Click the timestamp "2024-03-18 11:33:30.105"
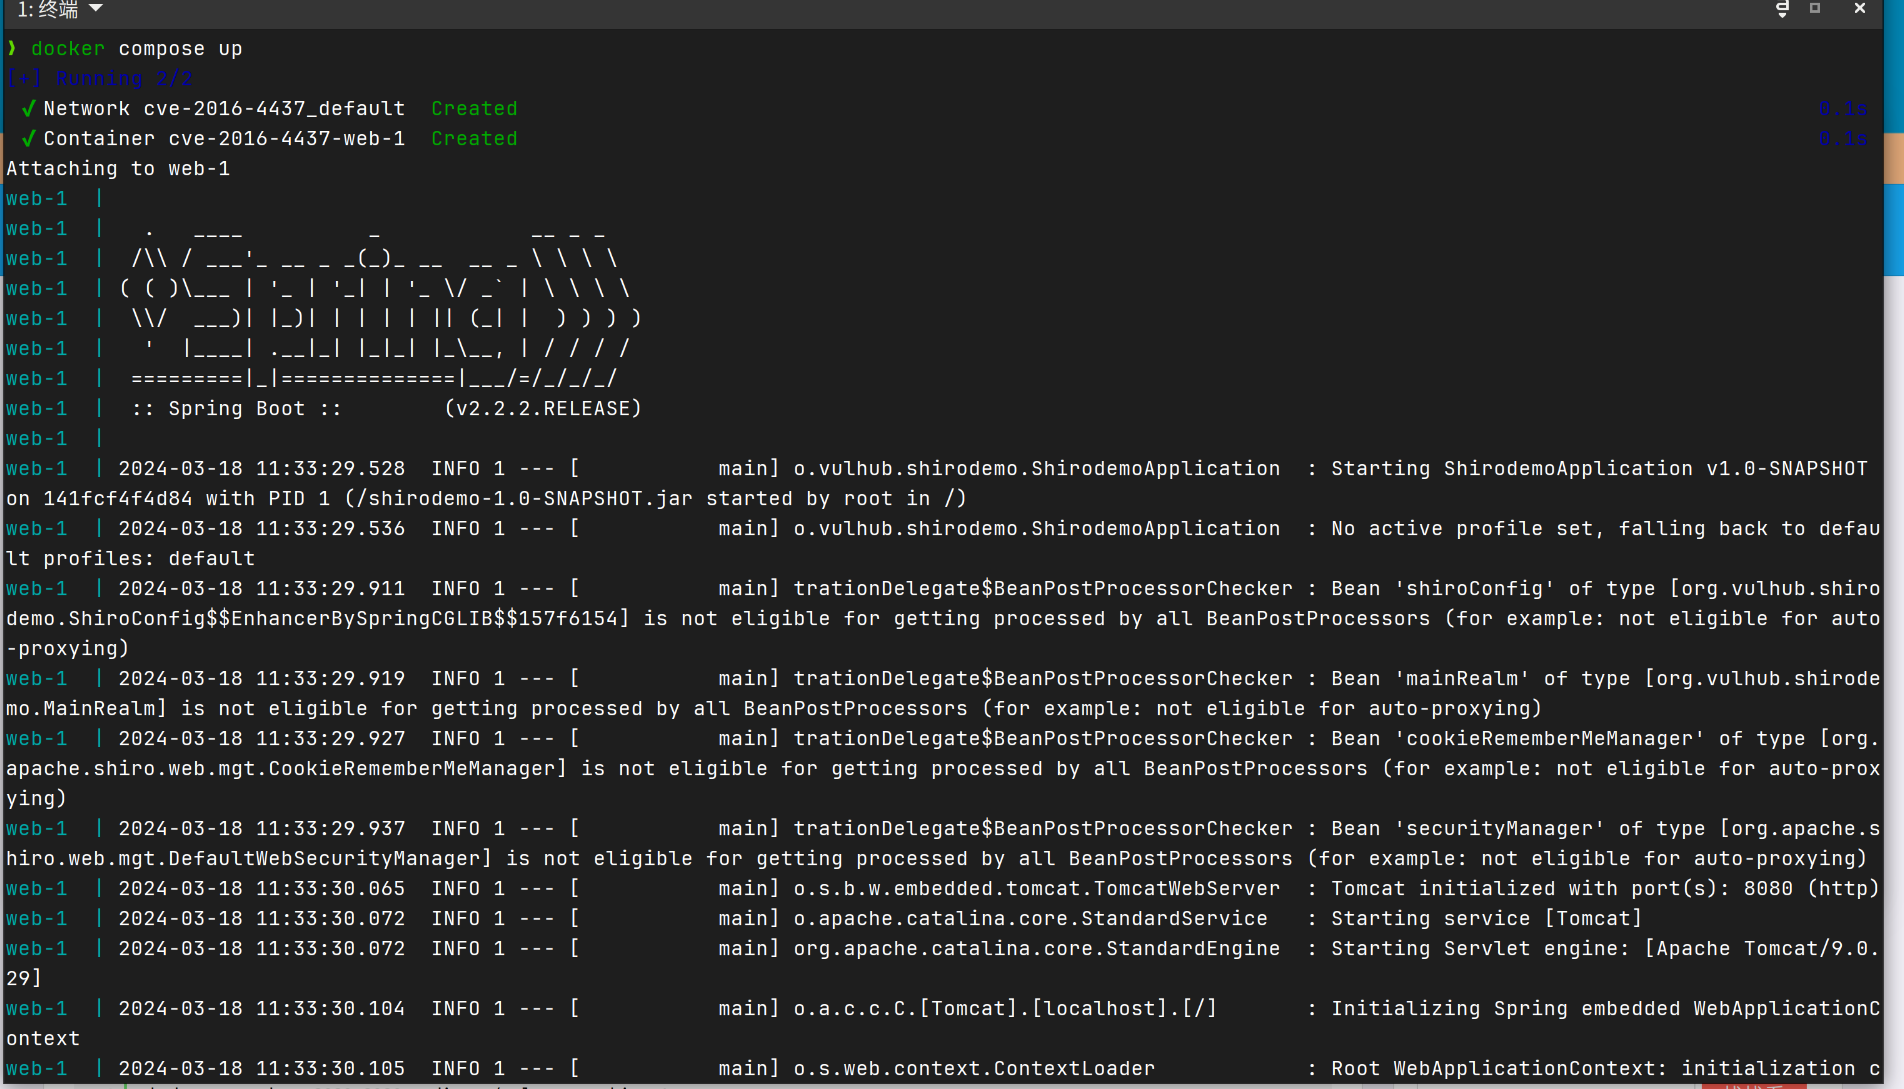 click(x=262, y=1069)
